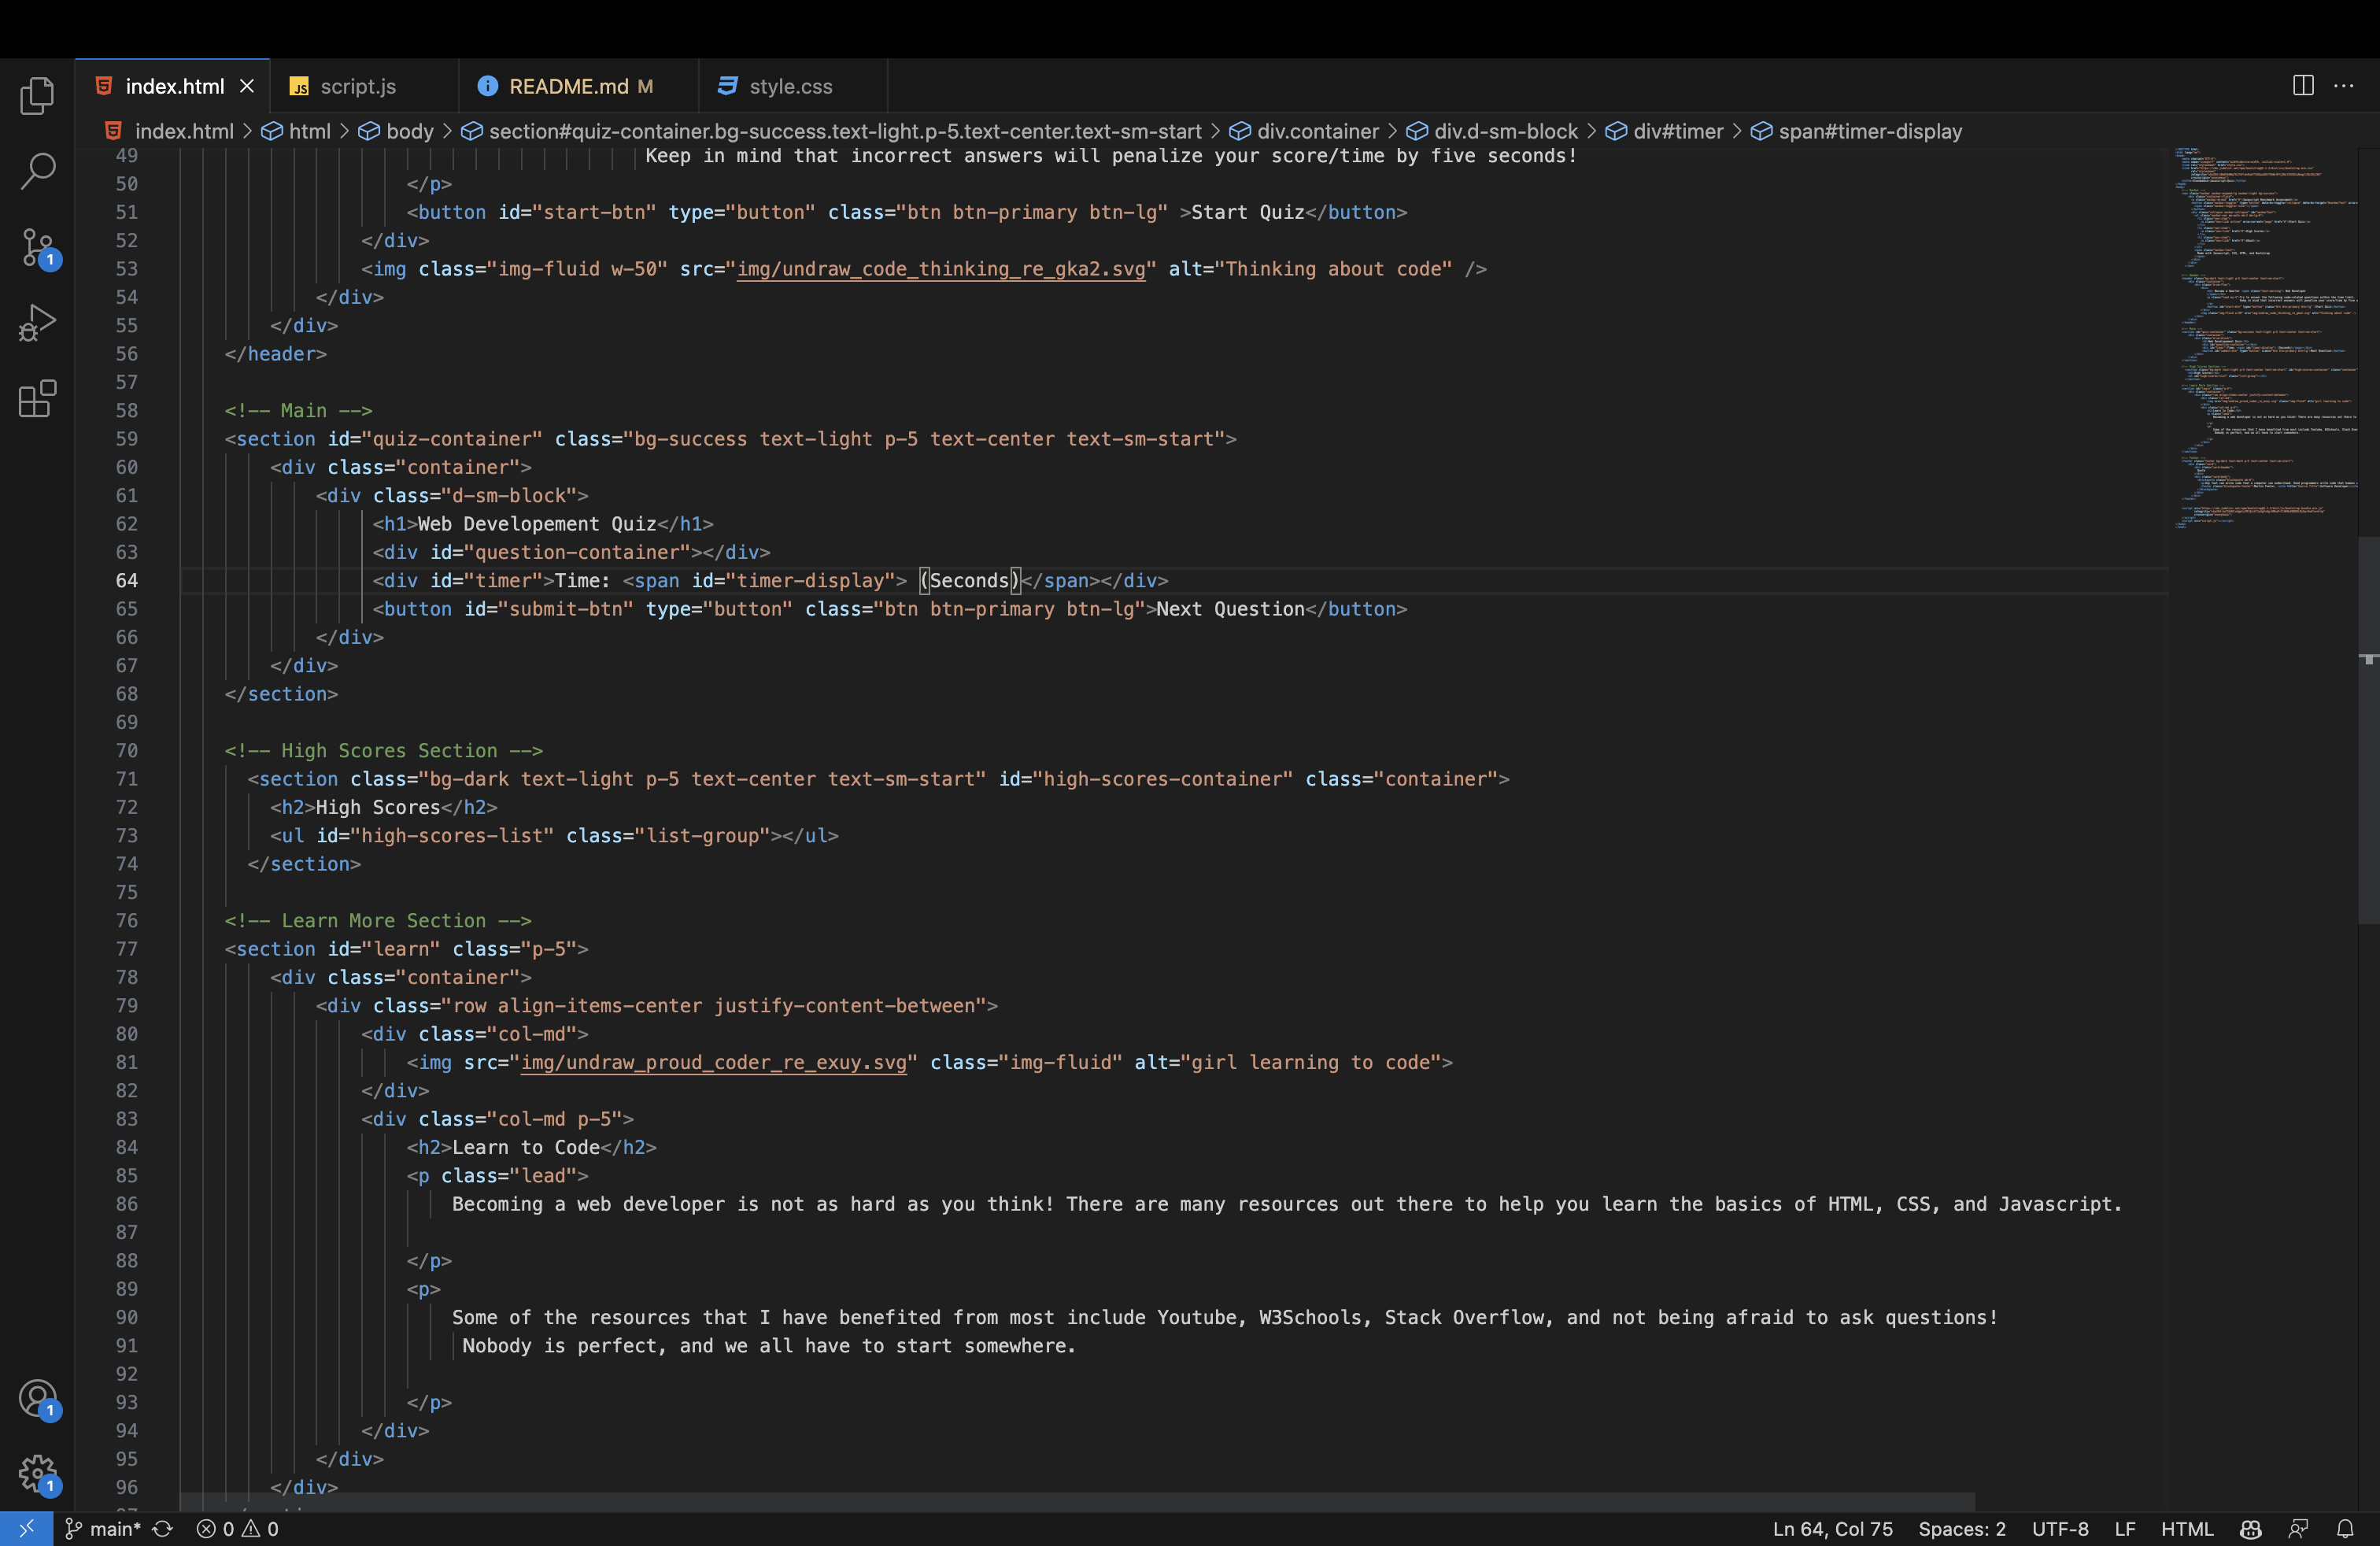Open the Accounts icon in activity bar
This screenshot has width=2380, height=1546.
tap(37, 1399)
